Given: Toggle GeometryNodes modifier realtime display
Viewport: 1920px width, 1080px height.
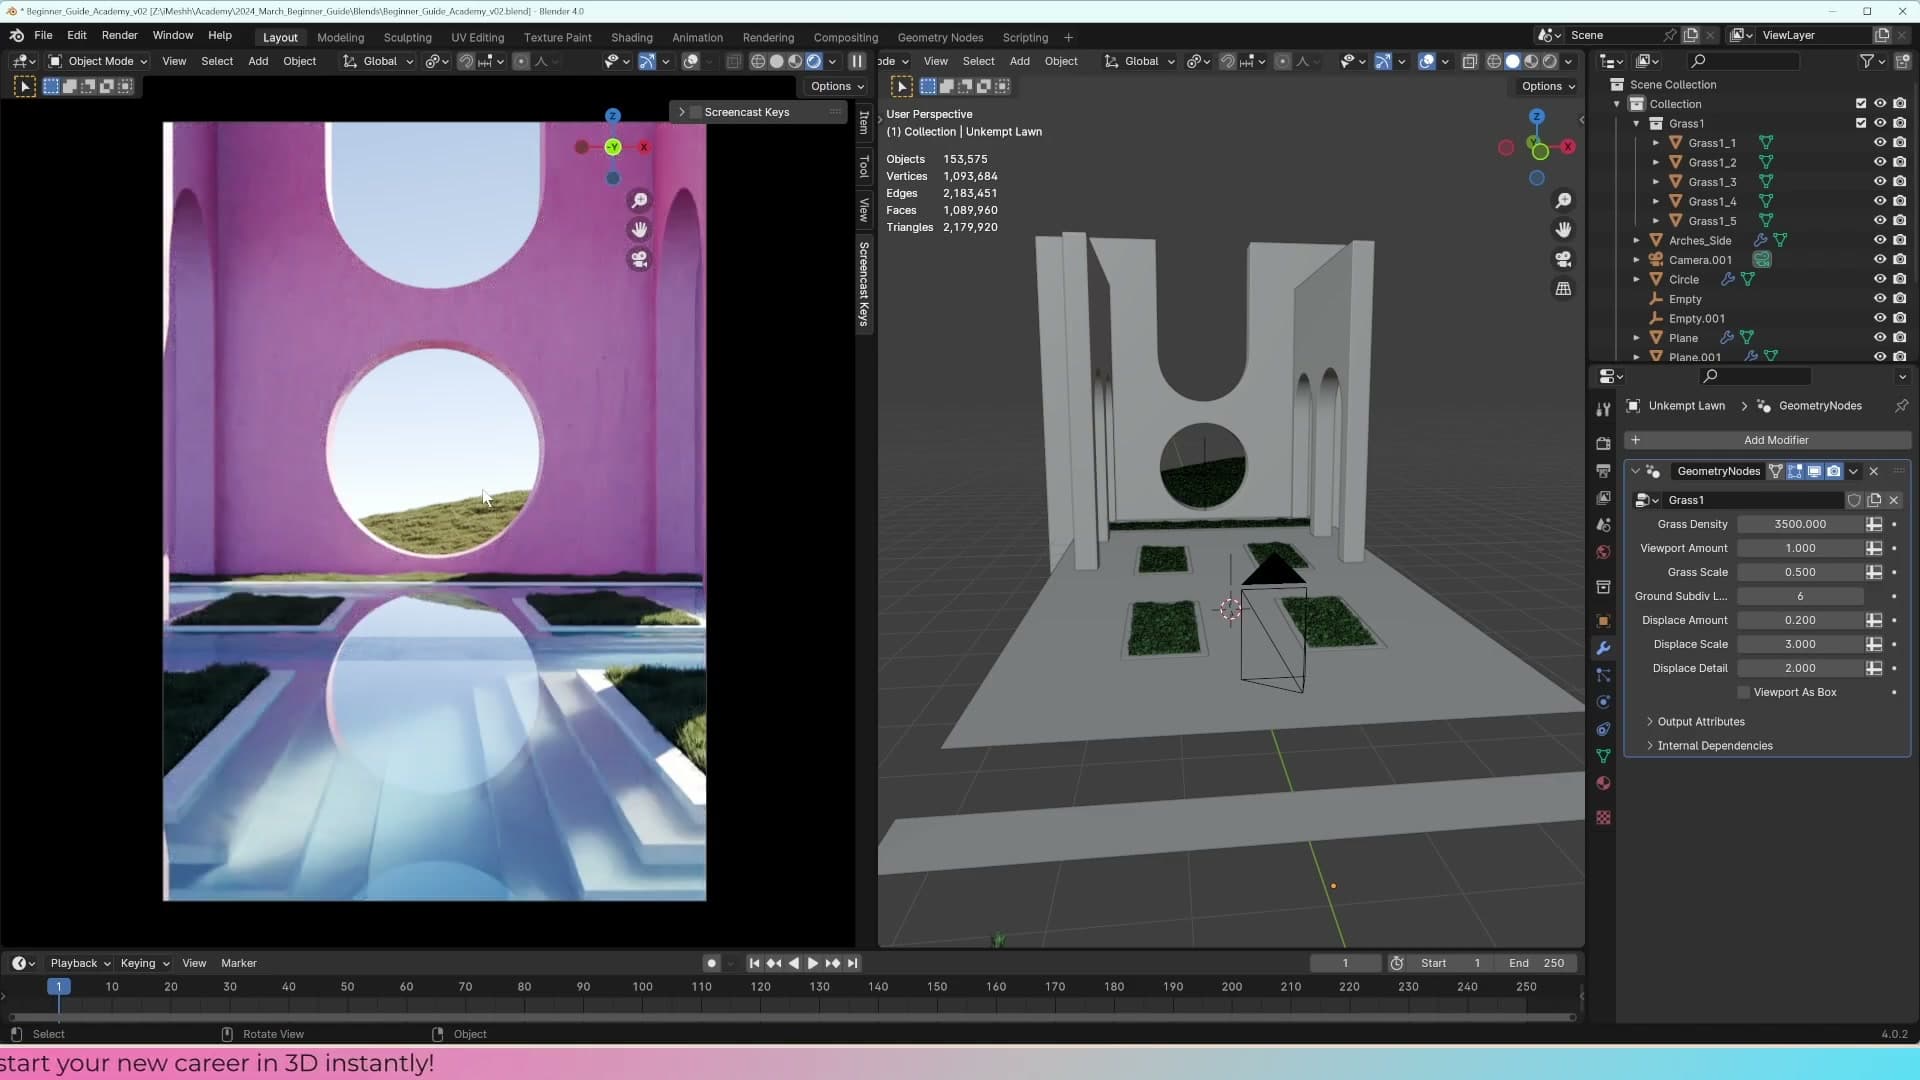Looking at the screenshot, I should (x=1814, y=471).
